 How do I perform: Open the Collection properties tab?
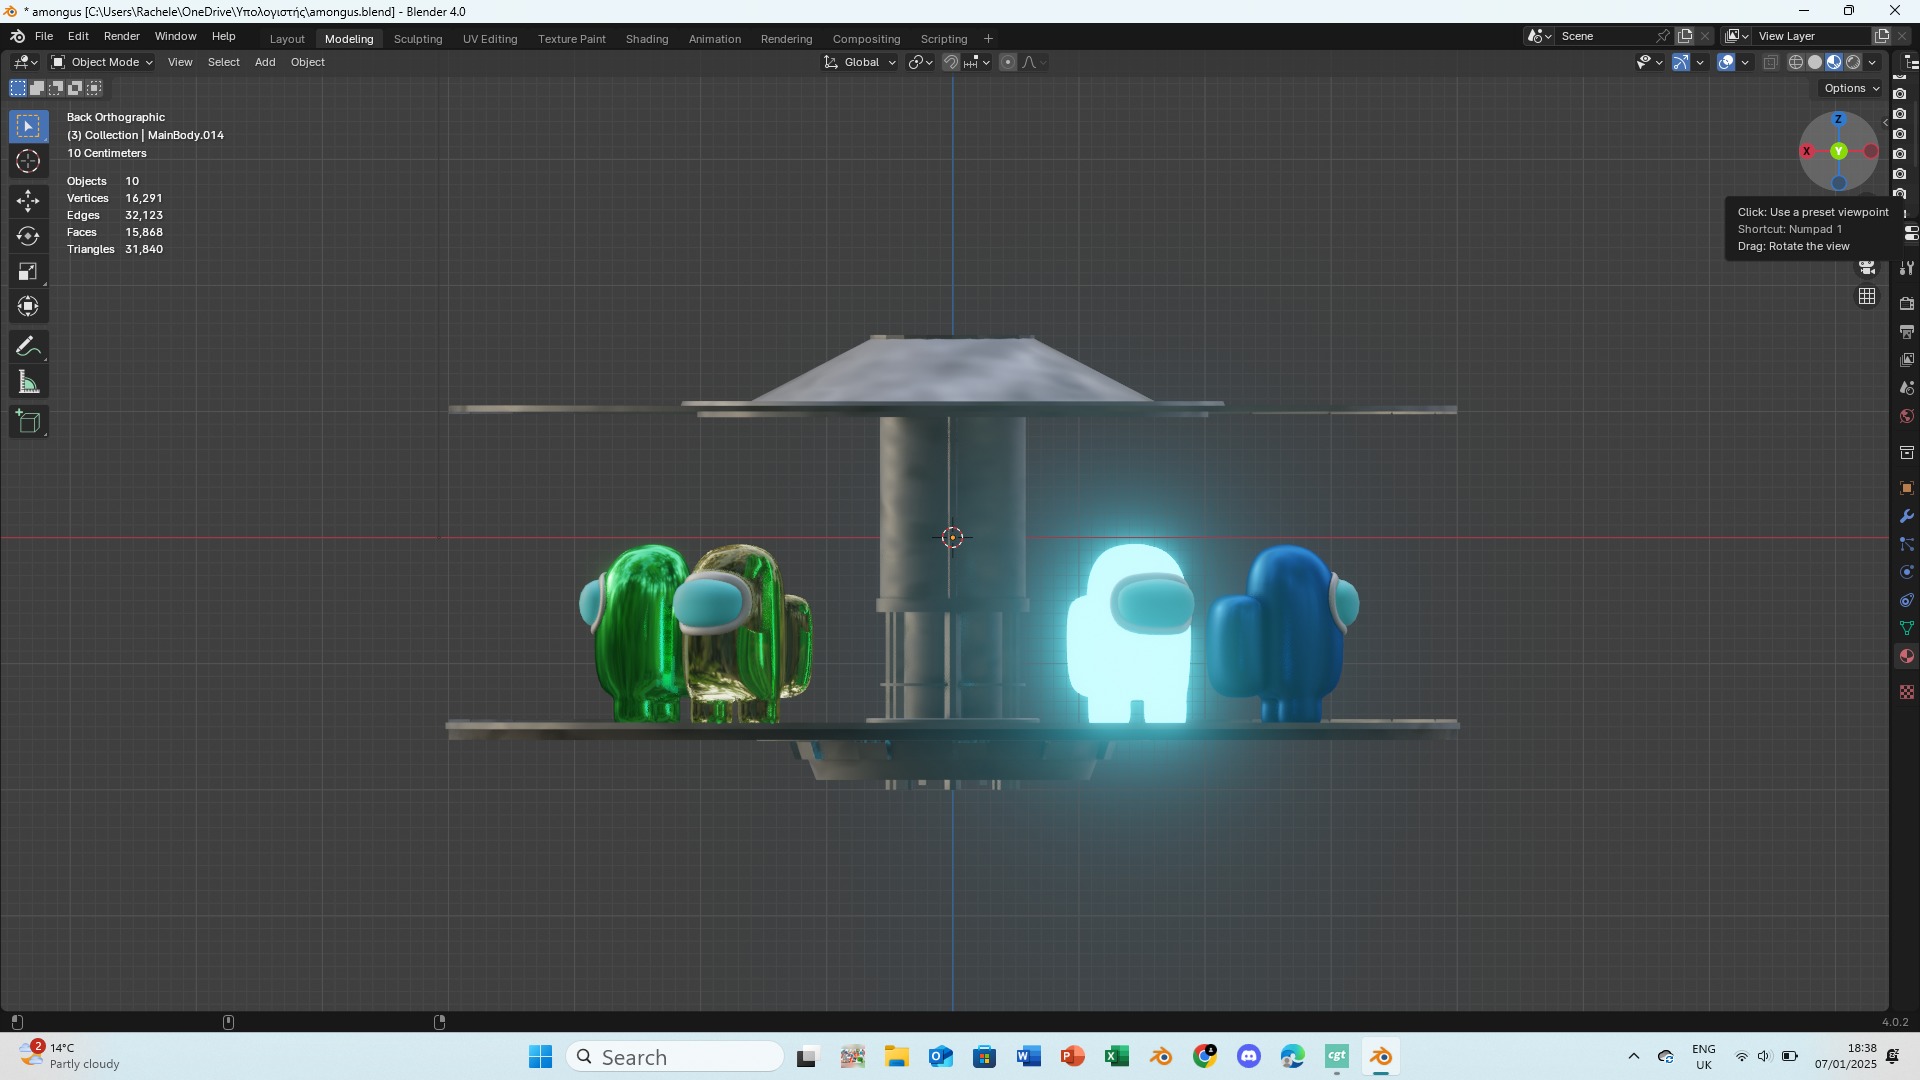(x=1907, y=453)
